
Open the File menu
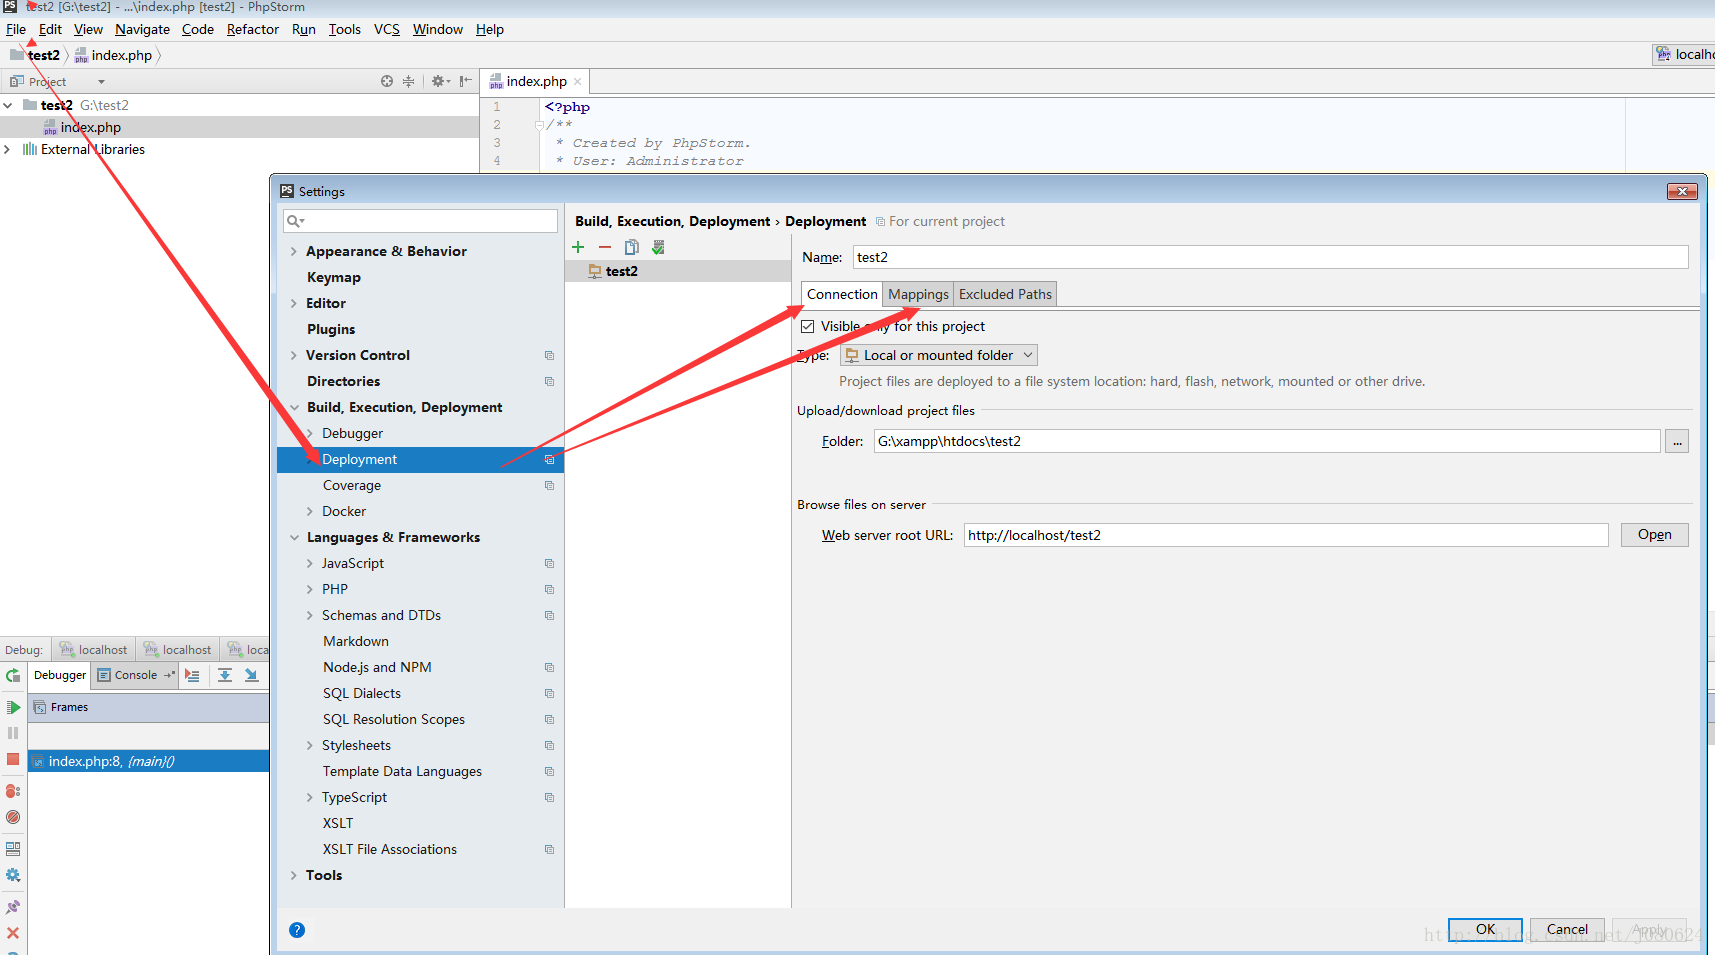16,29
